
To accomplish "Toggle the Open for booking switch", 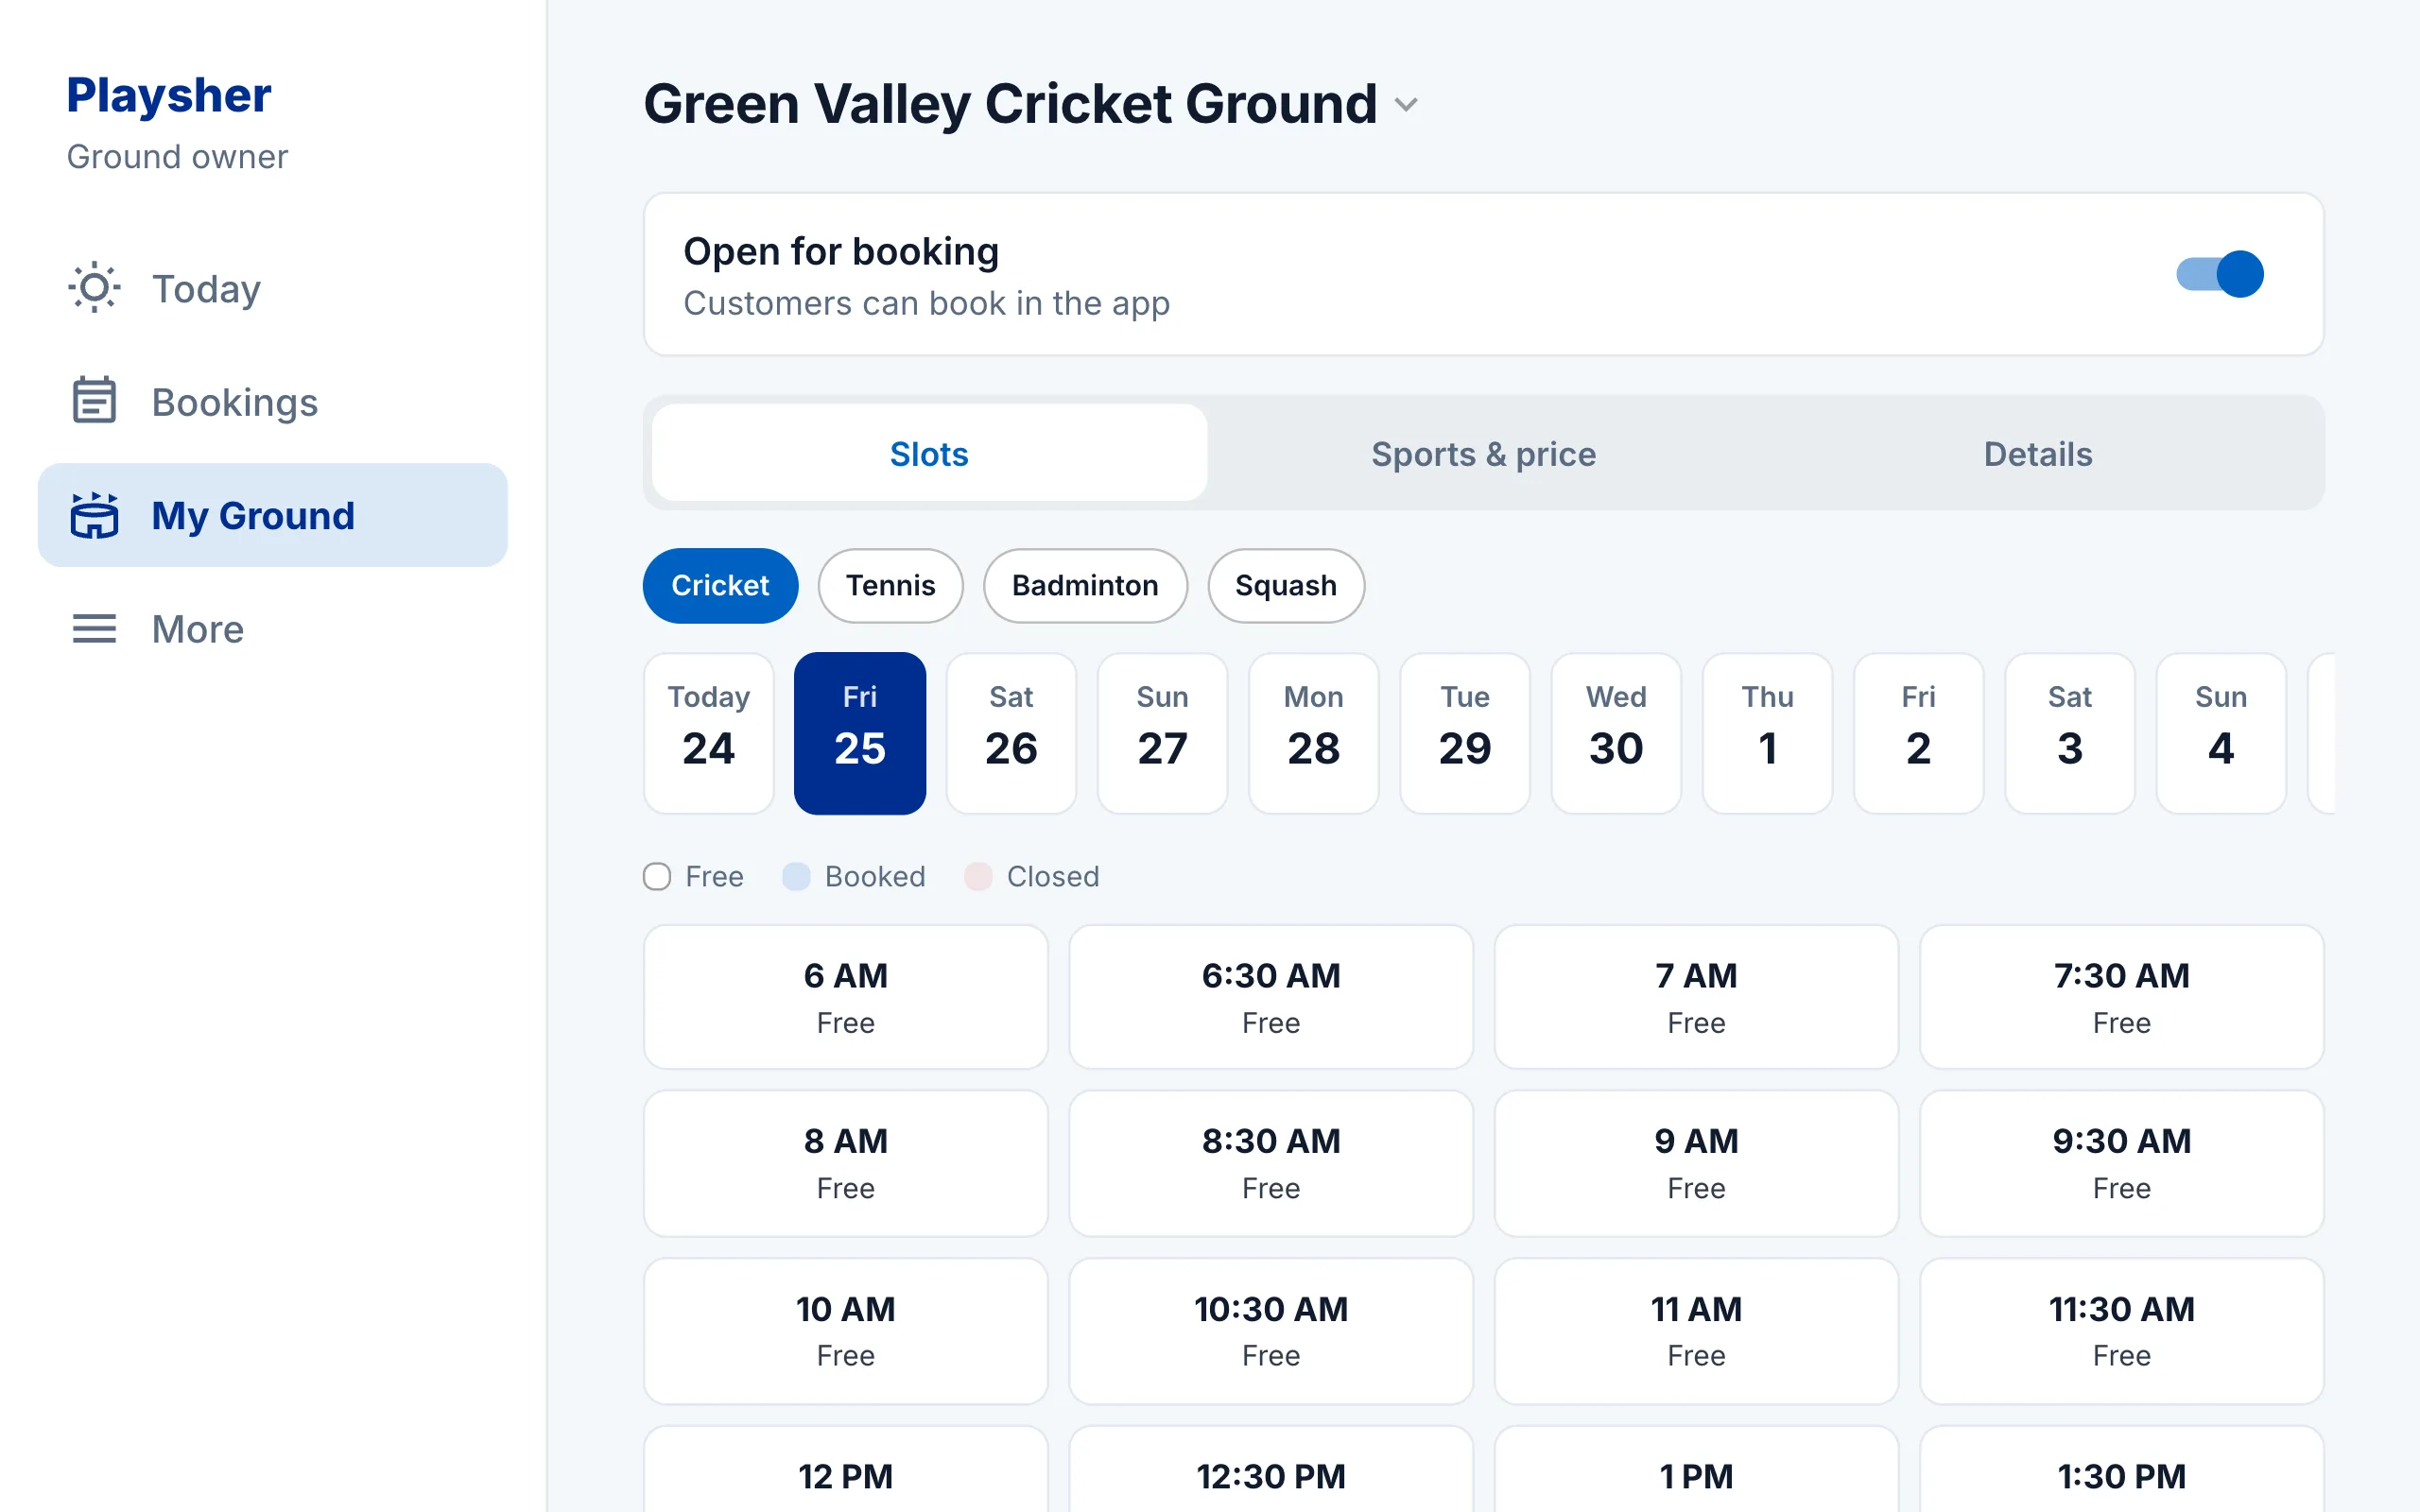I will (x=2219, y=274).
